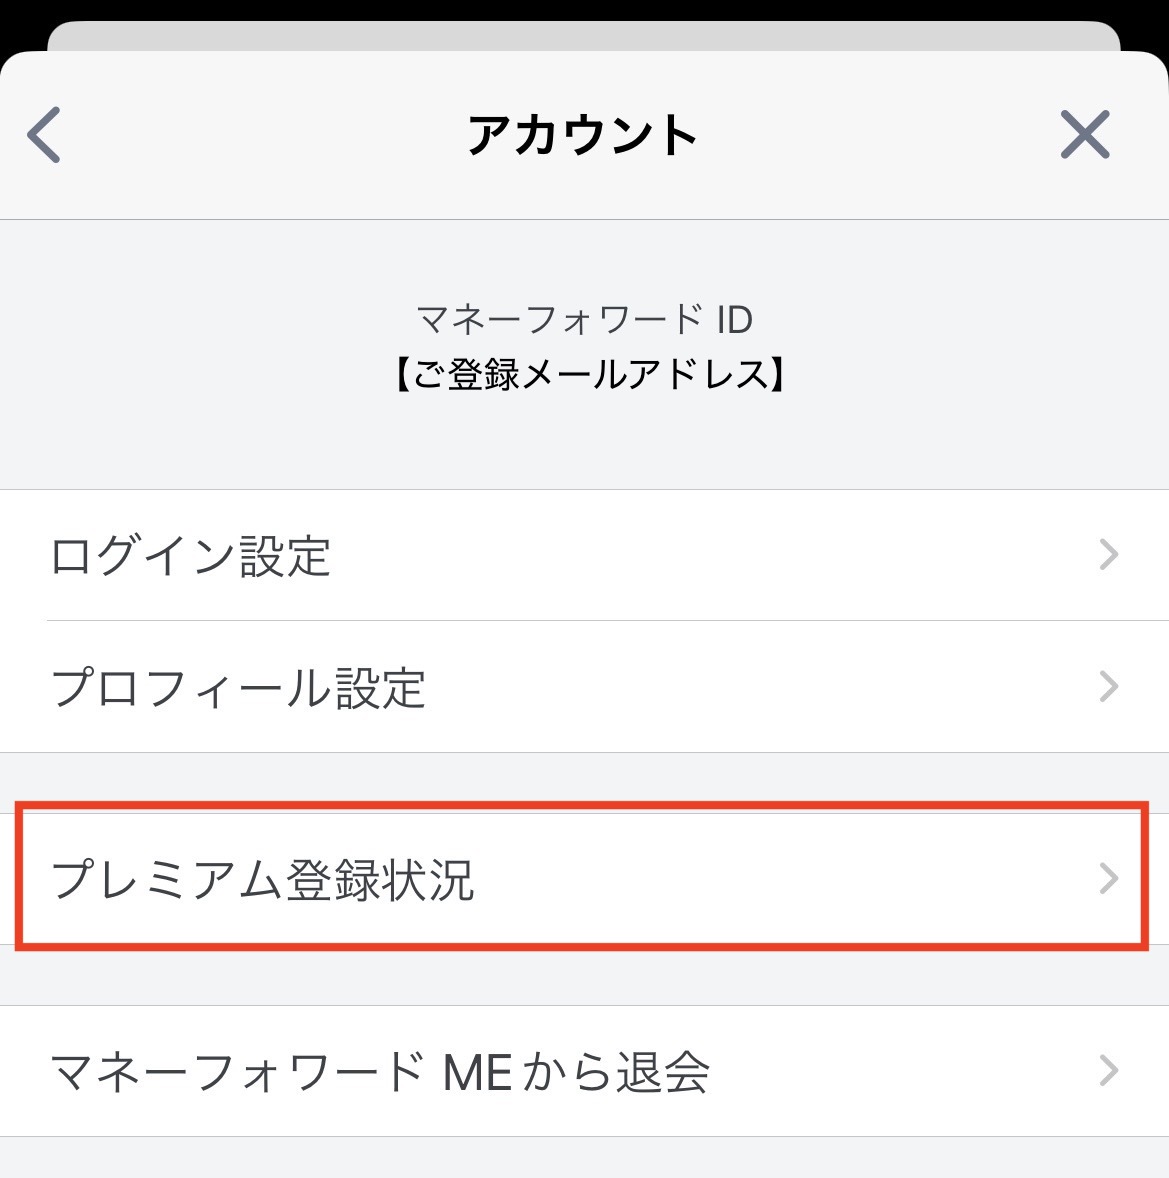This screenshot has height=1178, width=1169.
Task: Open プロフィール設定 menu row
Action: tap(584, 687)
